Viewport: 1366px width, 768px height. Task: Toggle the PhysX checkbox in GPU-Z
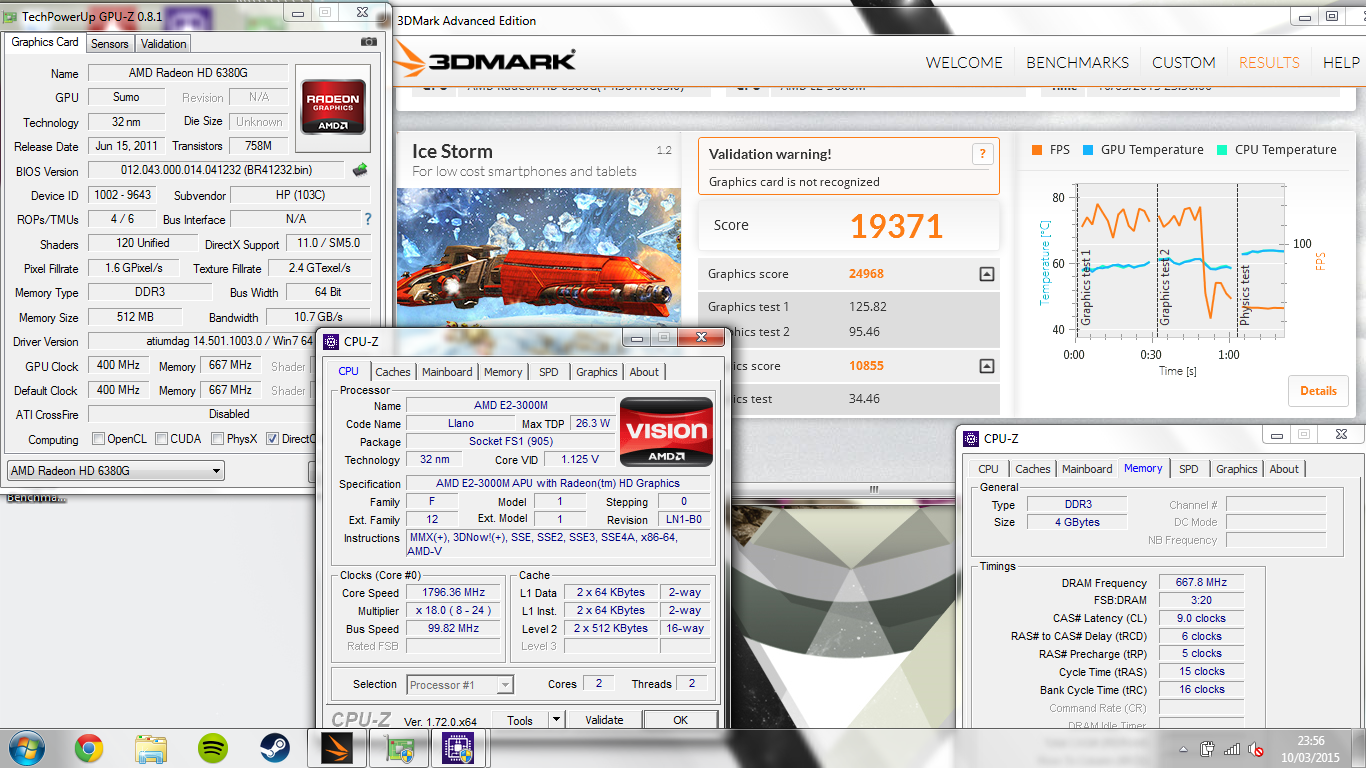click(218, 439)
